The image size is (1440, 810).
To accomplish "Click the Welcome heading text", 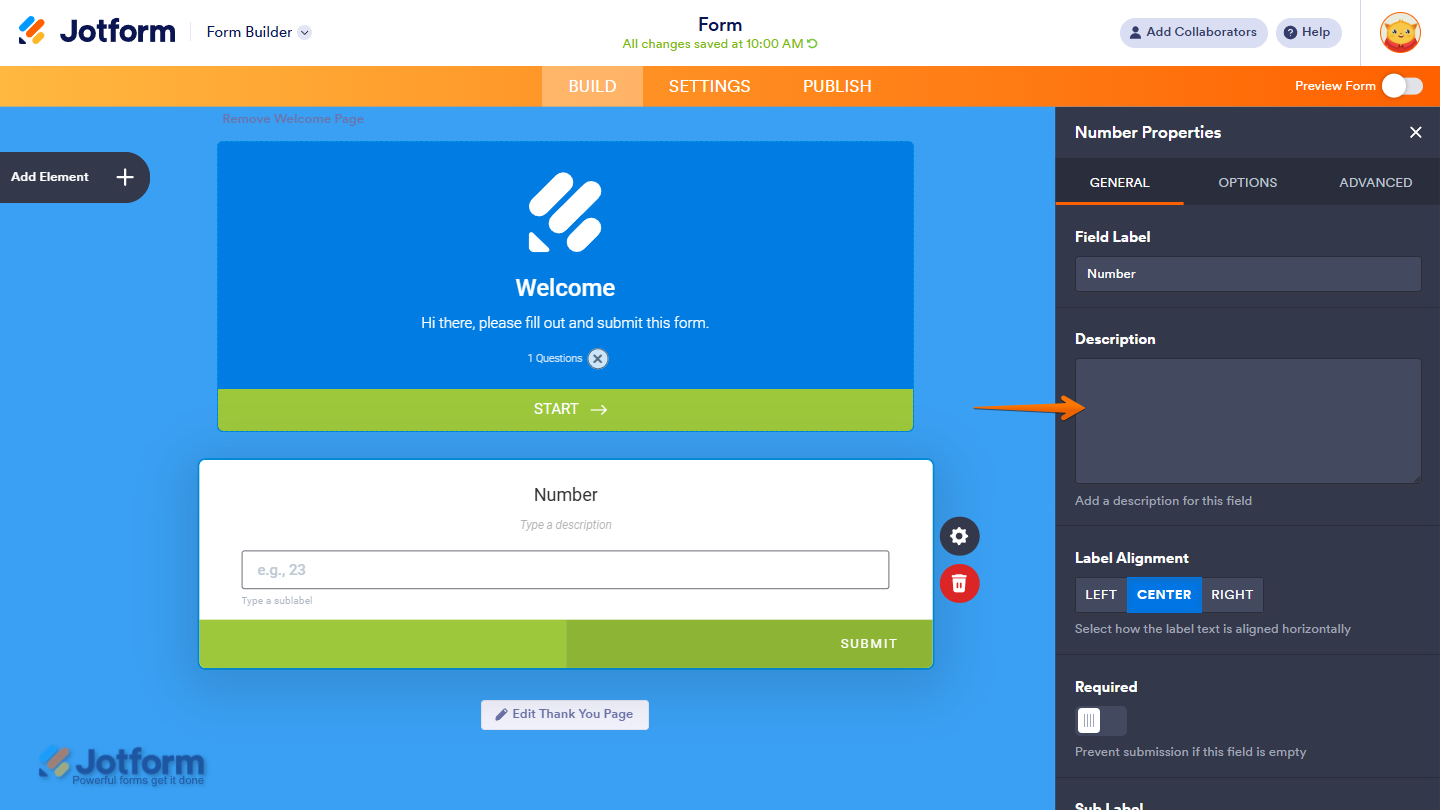I will tap(565, 288).
